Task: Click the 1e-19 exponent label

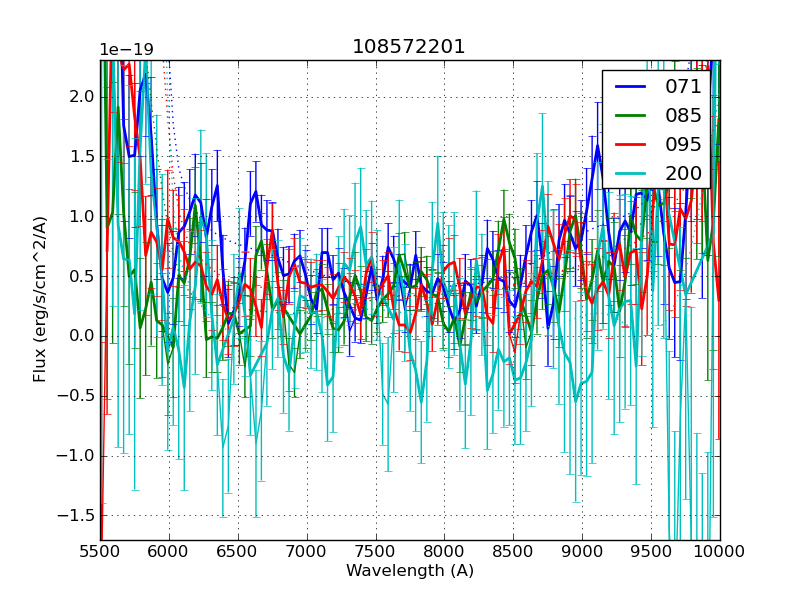Action: click(126, 50)
